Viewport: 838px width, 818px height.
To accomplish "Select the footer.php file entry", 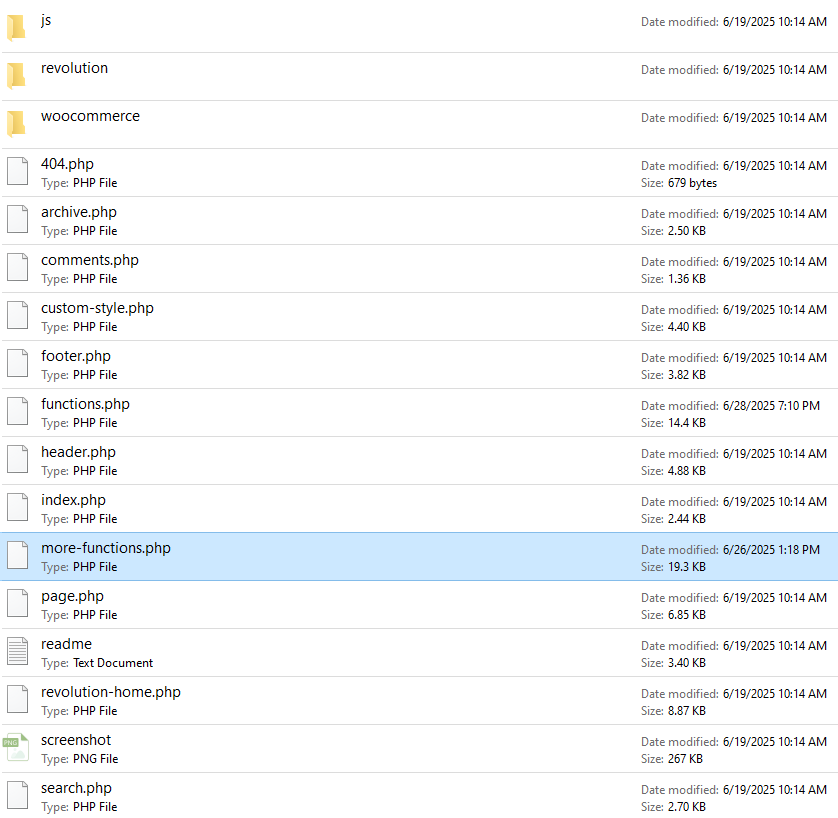I will (x=76, y=356).
